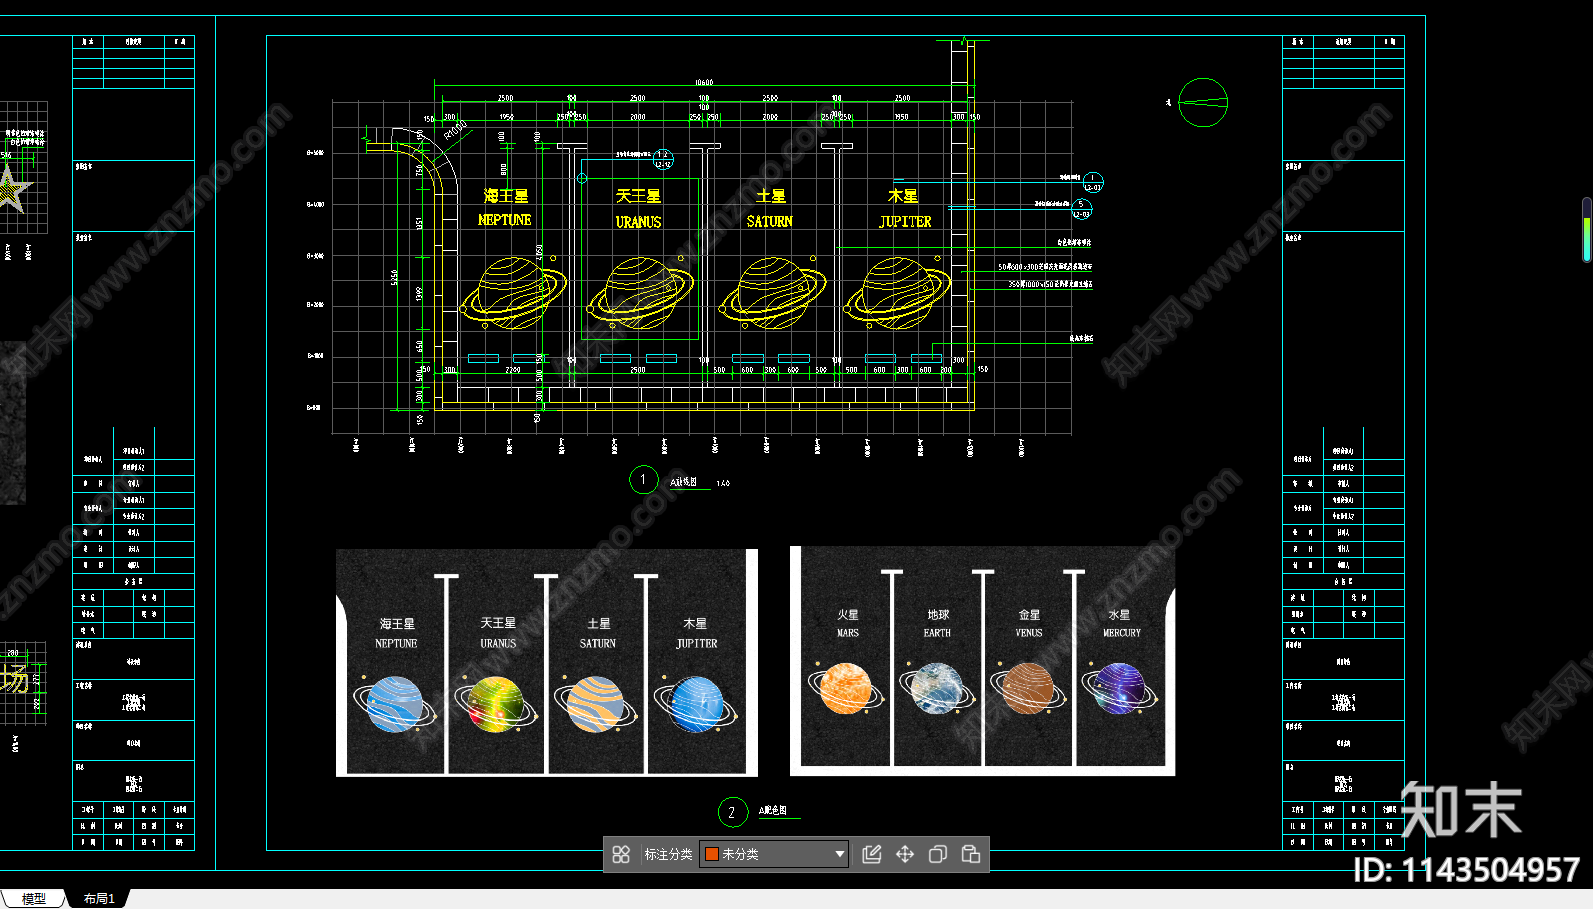This screenshot has height=909, width=1593.
Task: Click the north arrow compass symbol
Action: pyautogui.click(x=1203, y=102)
